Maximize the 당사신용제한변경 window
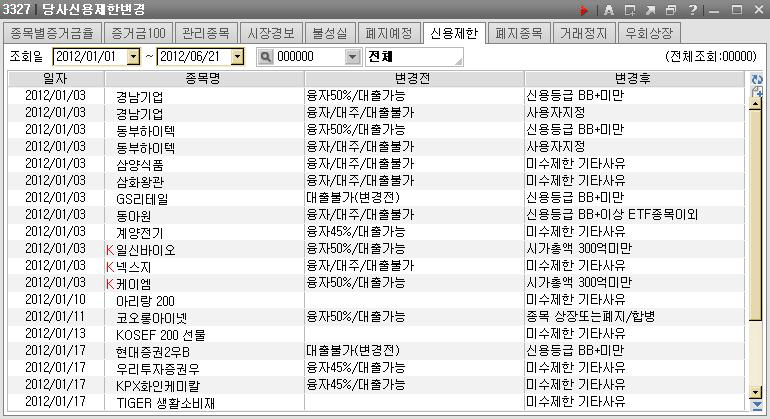 pos(737,10)
